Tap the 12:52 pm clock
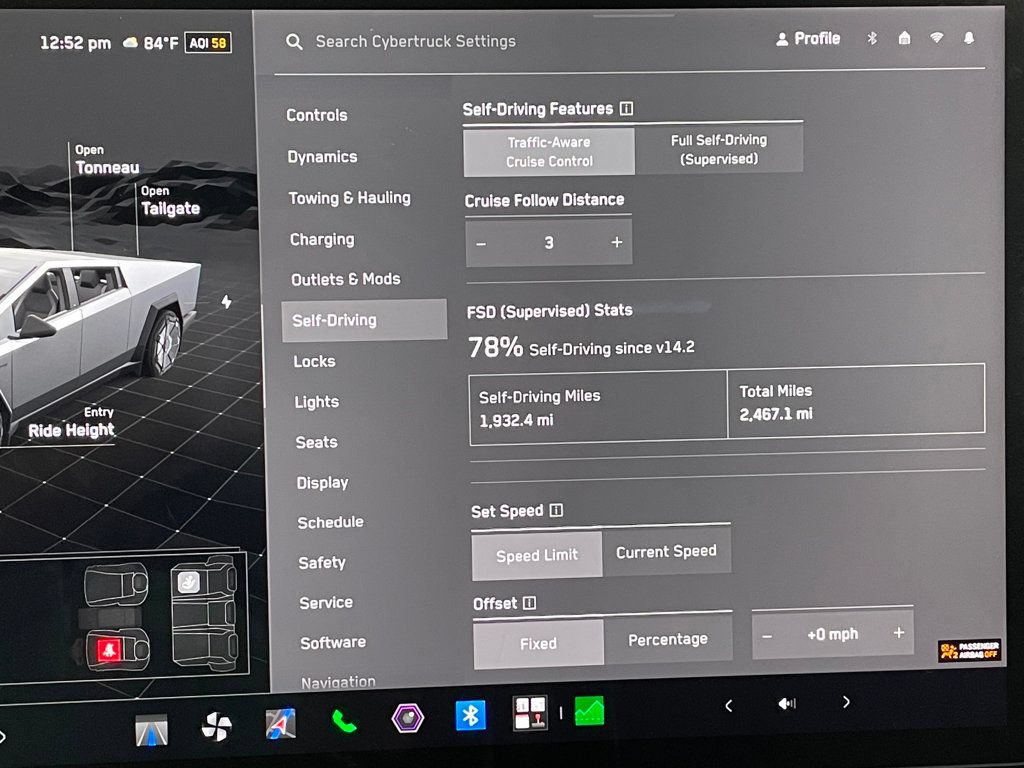 pyautogui.click(x=75, y=44)
